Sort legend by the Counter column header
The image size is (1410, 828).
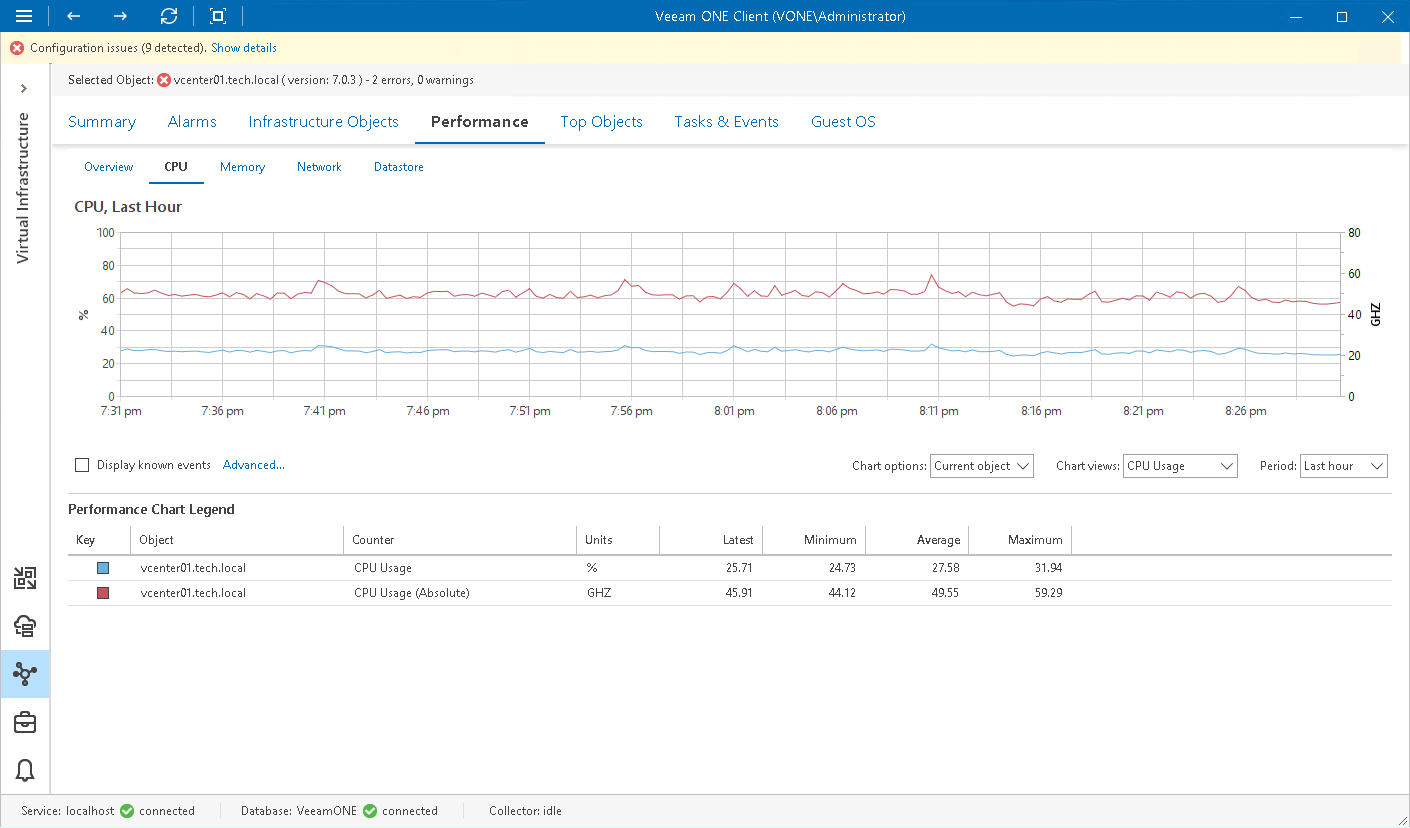tap(460, 540)
